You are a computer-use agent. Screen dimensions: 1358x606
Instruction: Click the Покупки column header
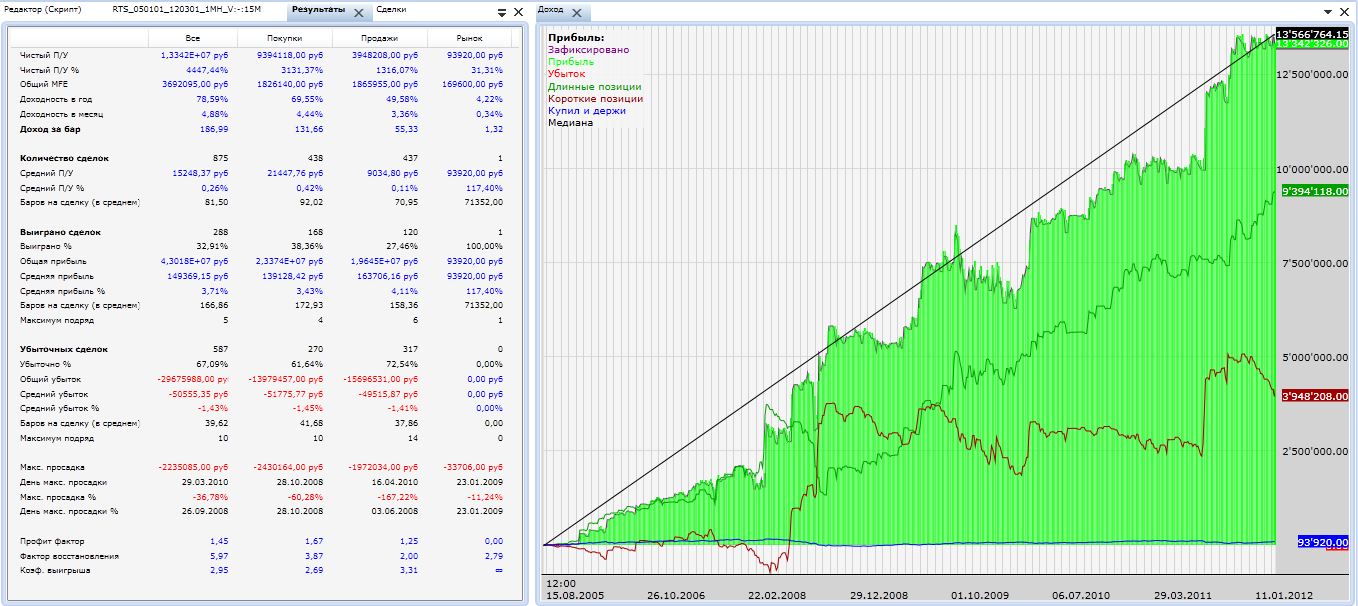[285, 38]
